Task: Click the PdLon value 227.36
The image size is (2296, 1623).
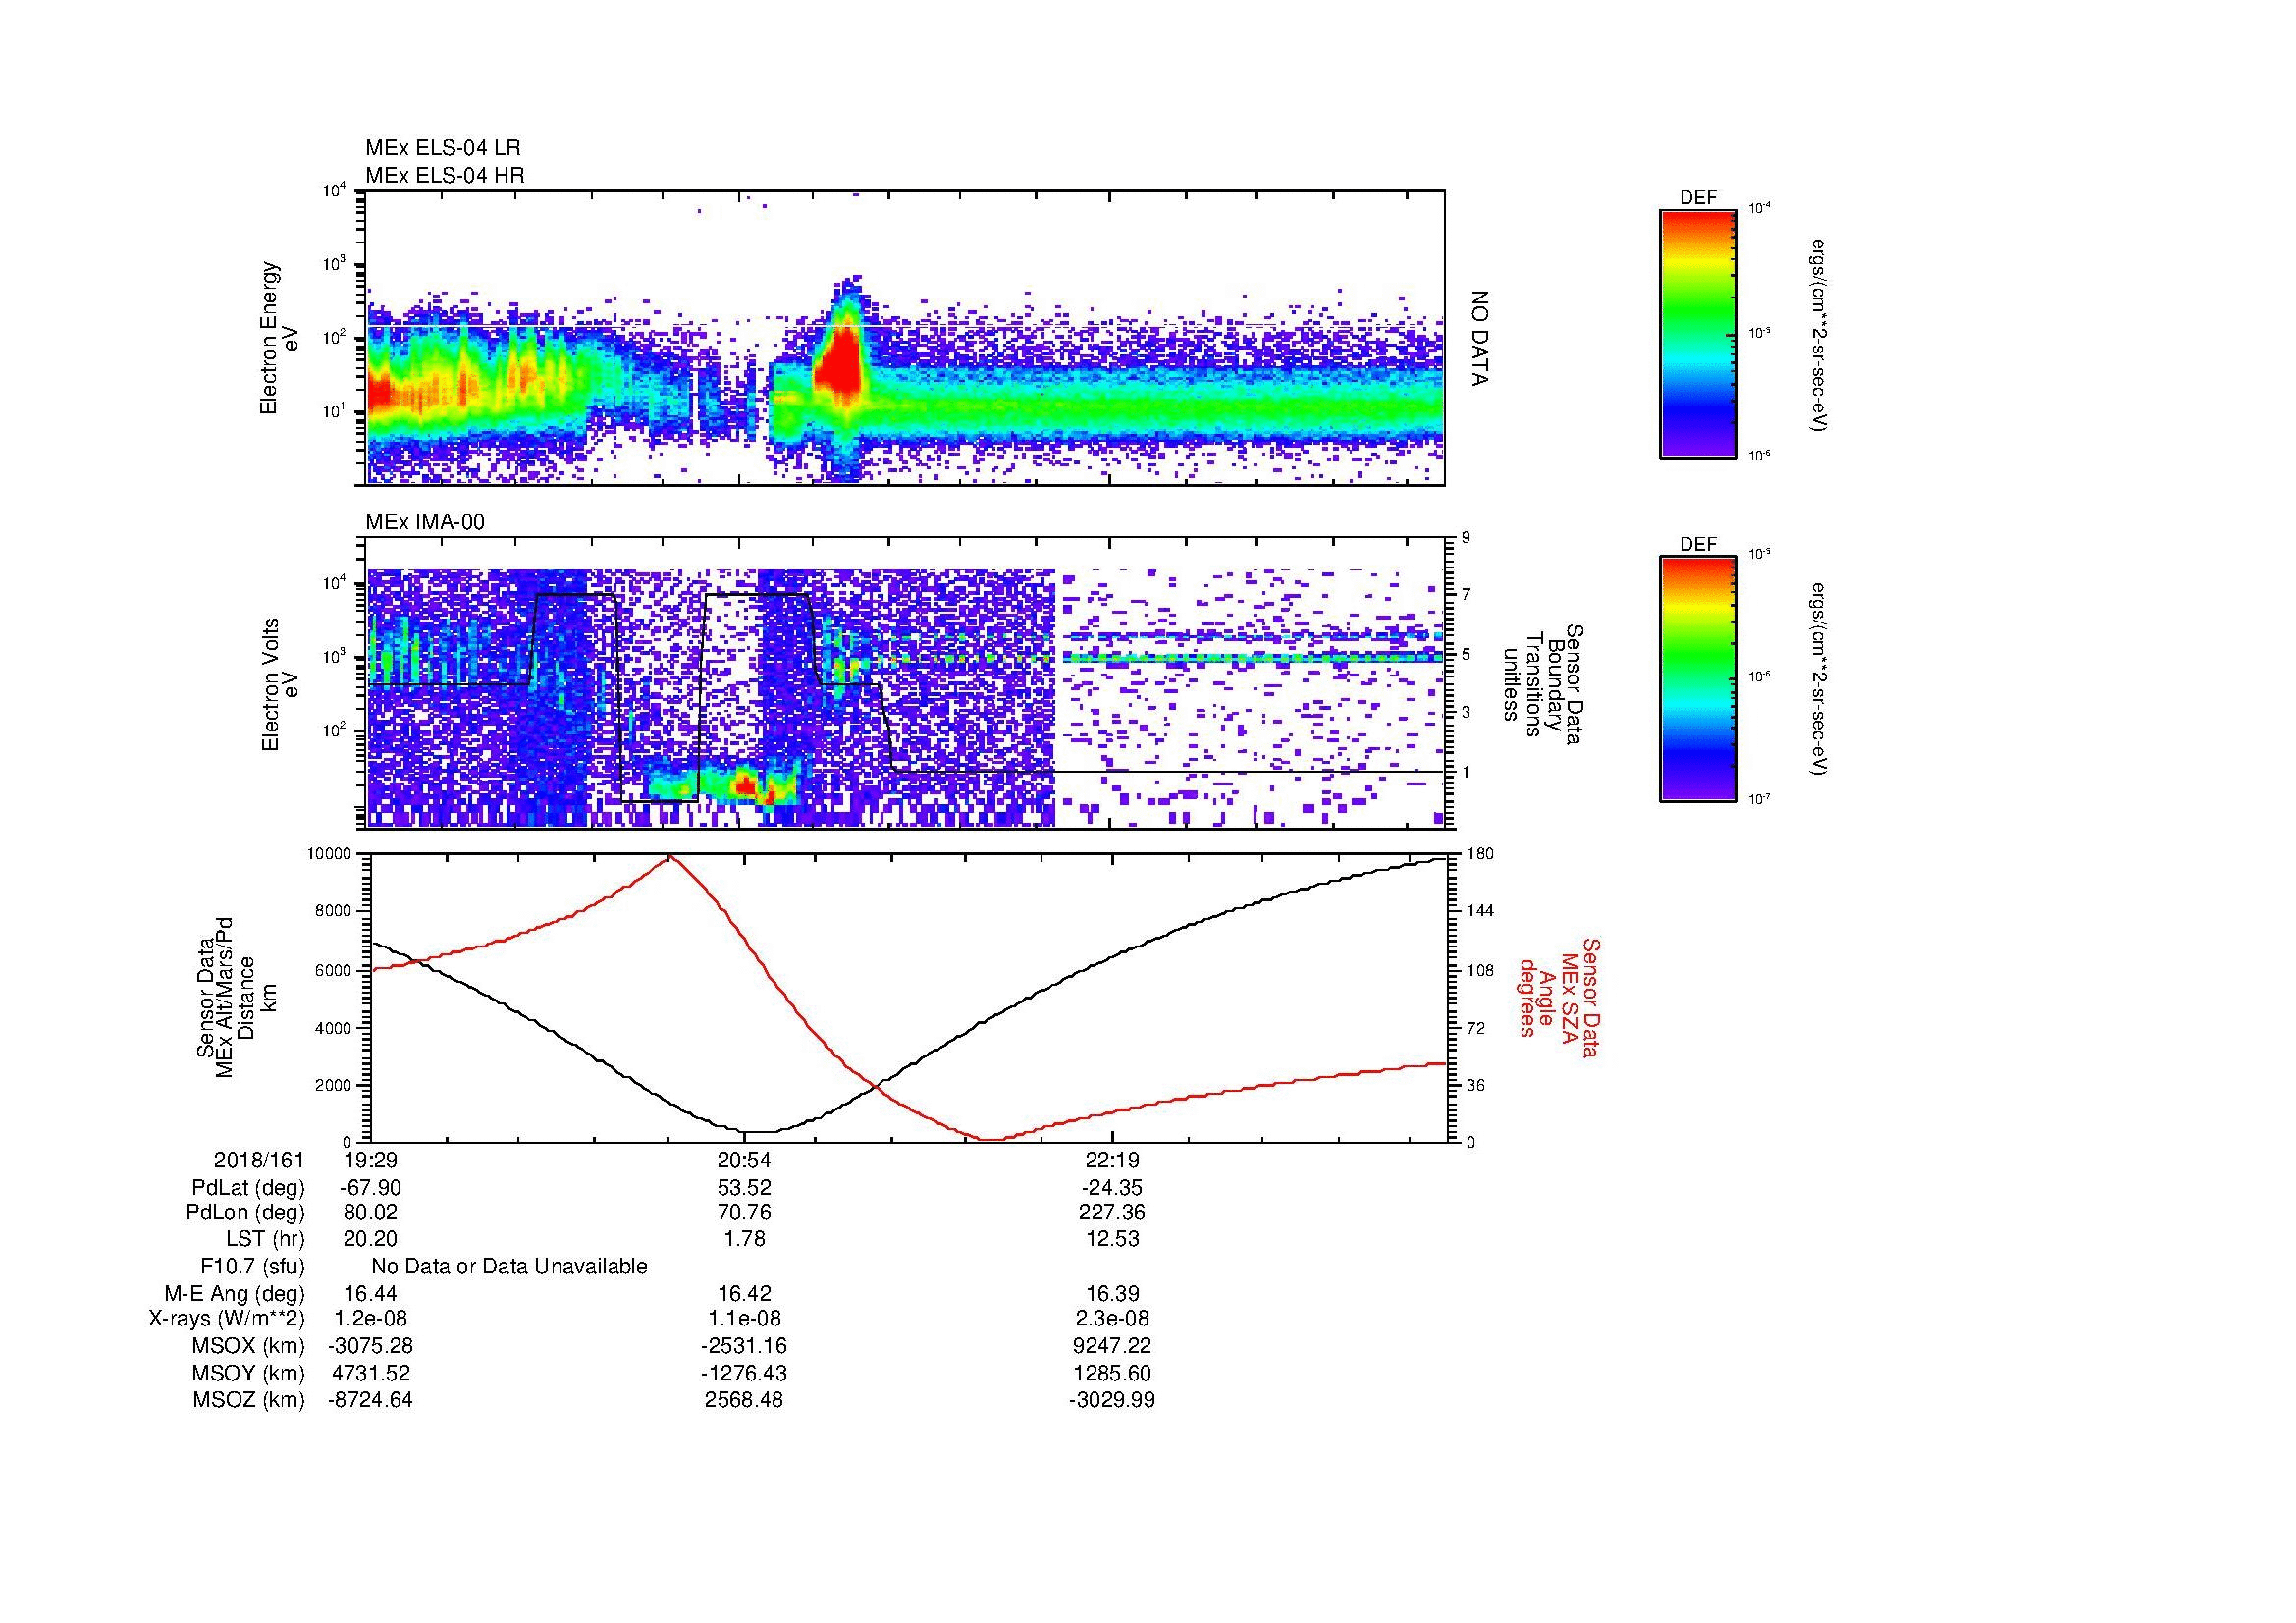Action: pos(1112,1213)
